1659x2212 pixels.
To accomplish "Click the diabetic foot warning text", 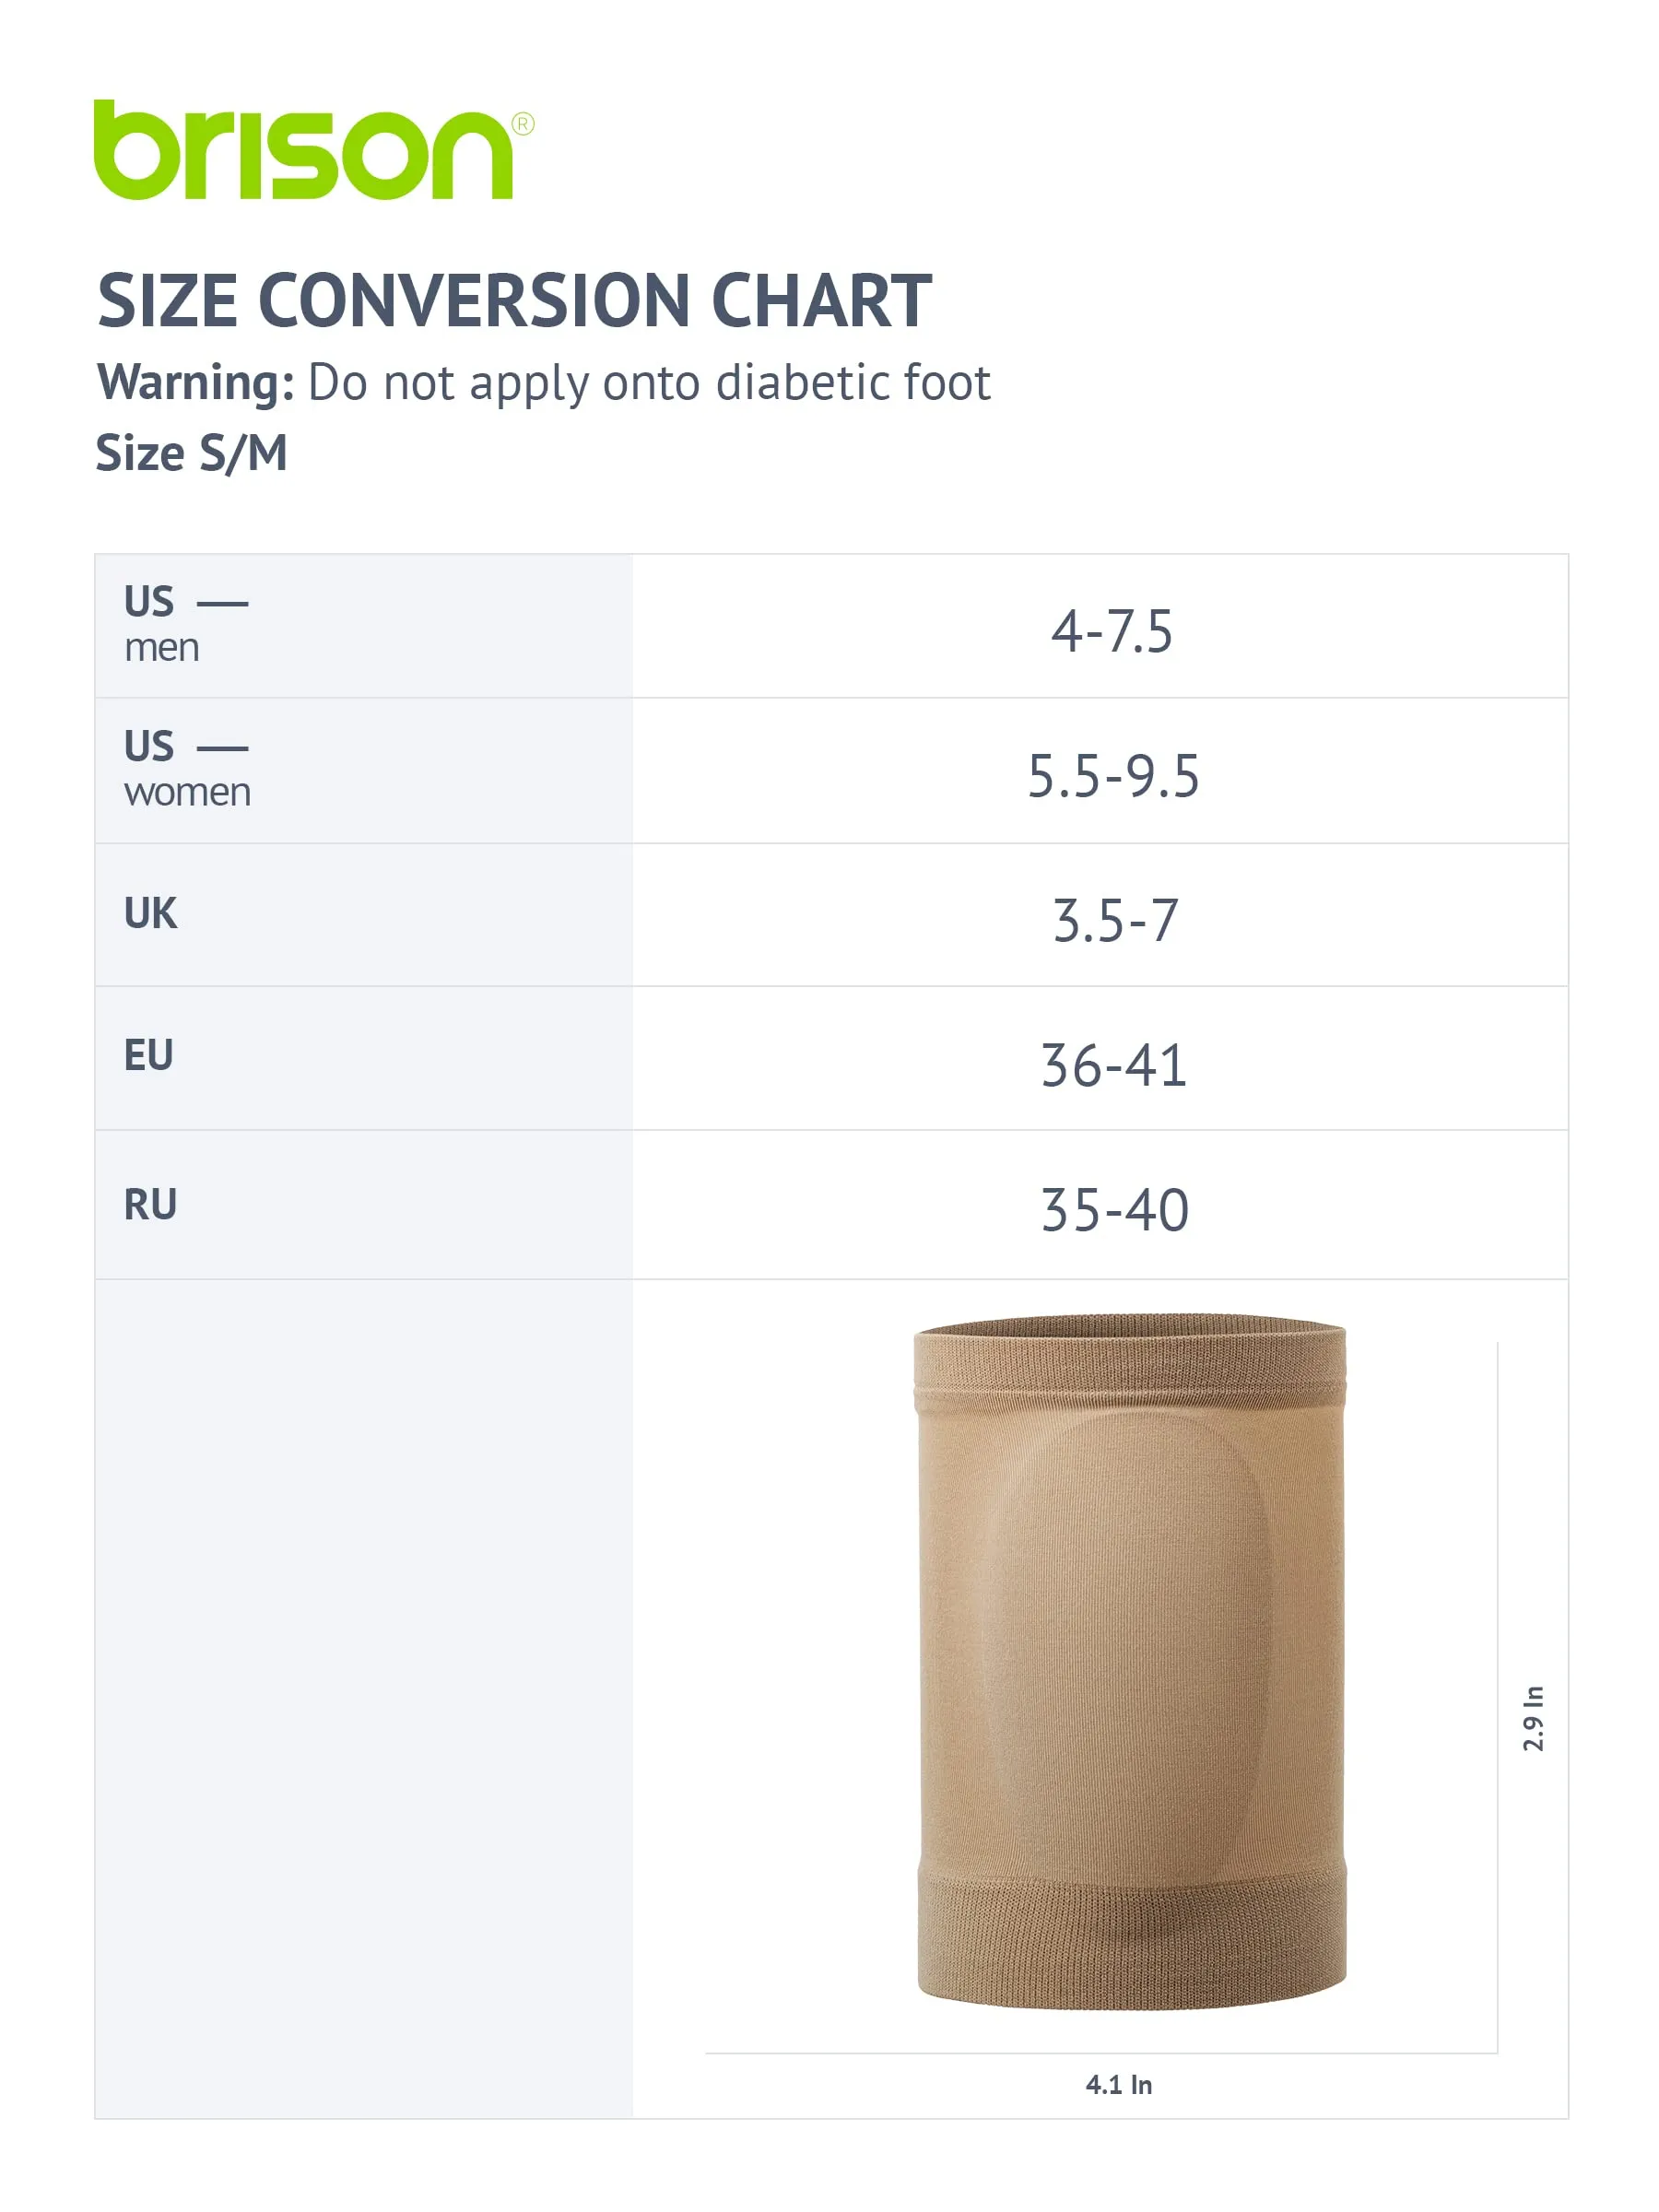I will pyautogui.click(x=544, y=383).
